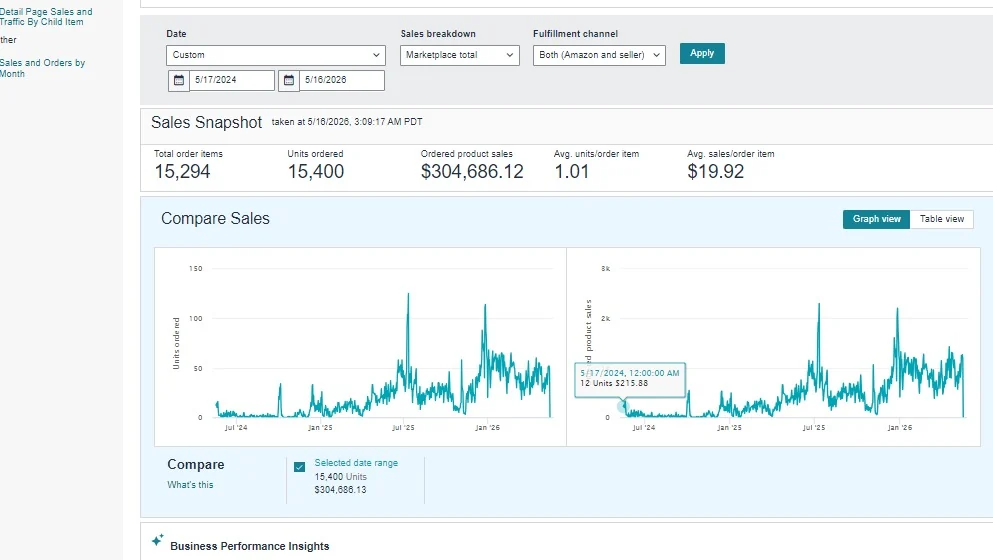Click the Selected date range label
Screen dimensions: 993x560
coord(356,463)
